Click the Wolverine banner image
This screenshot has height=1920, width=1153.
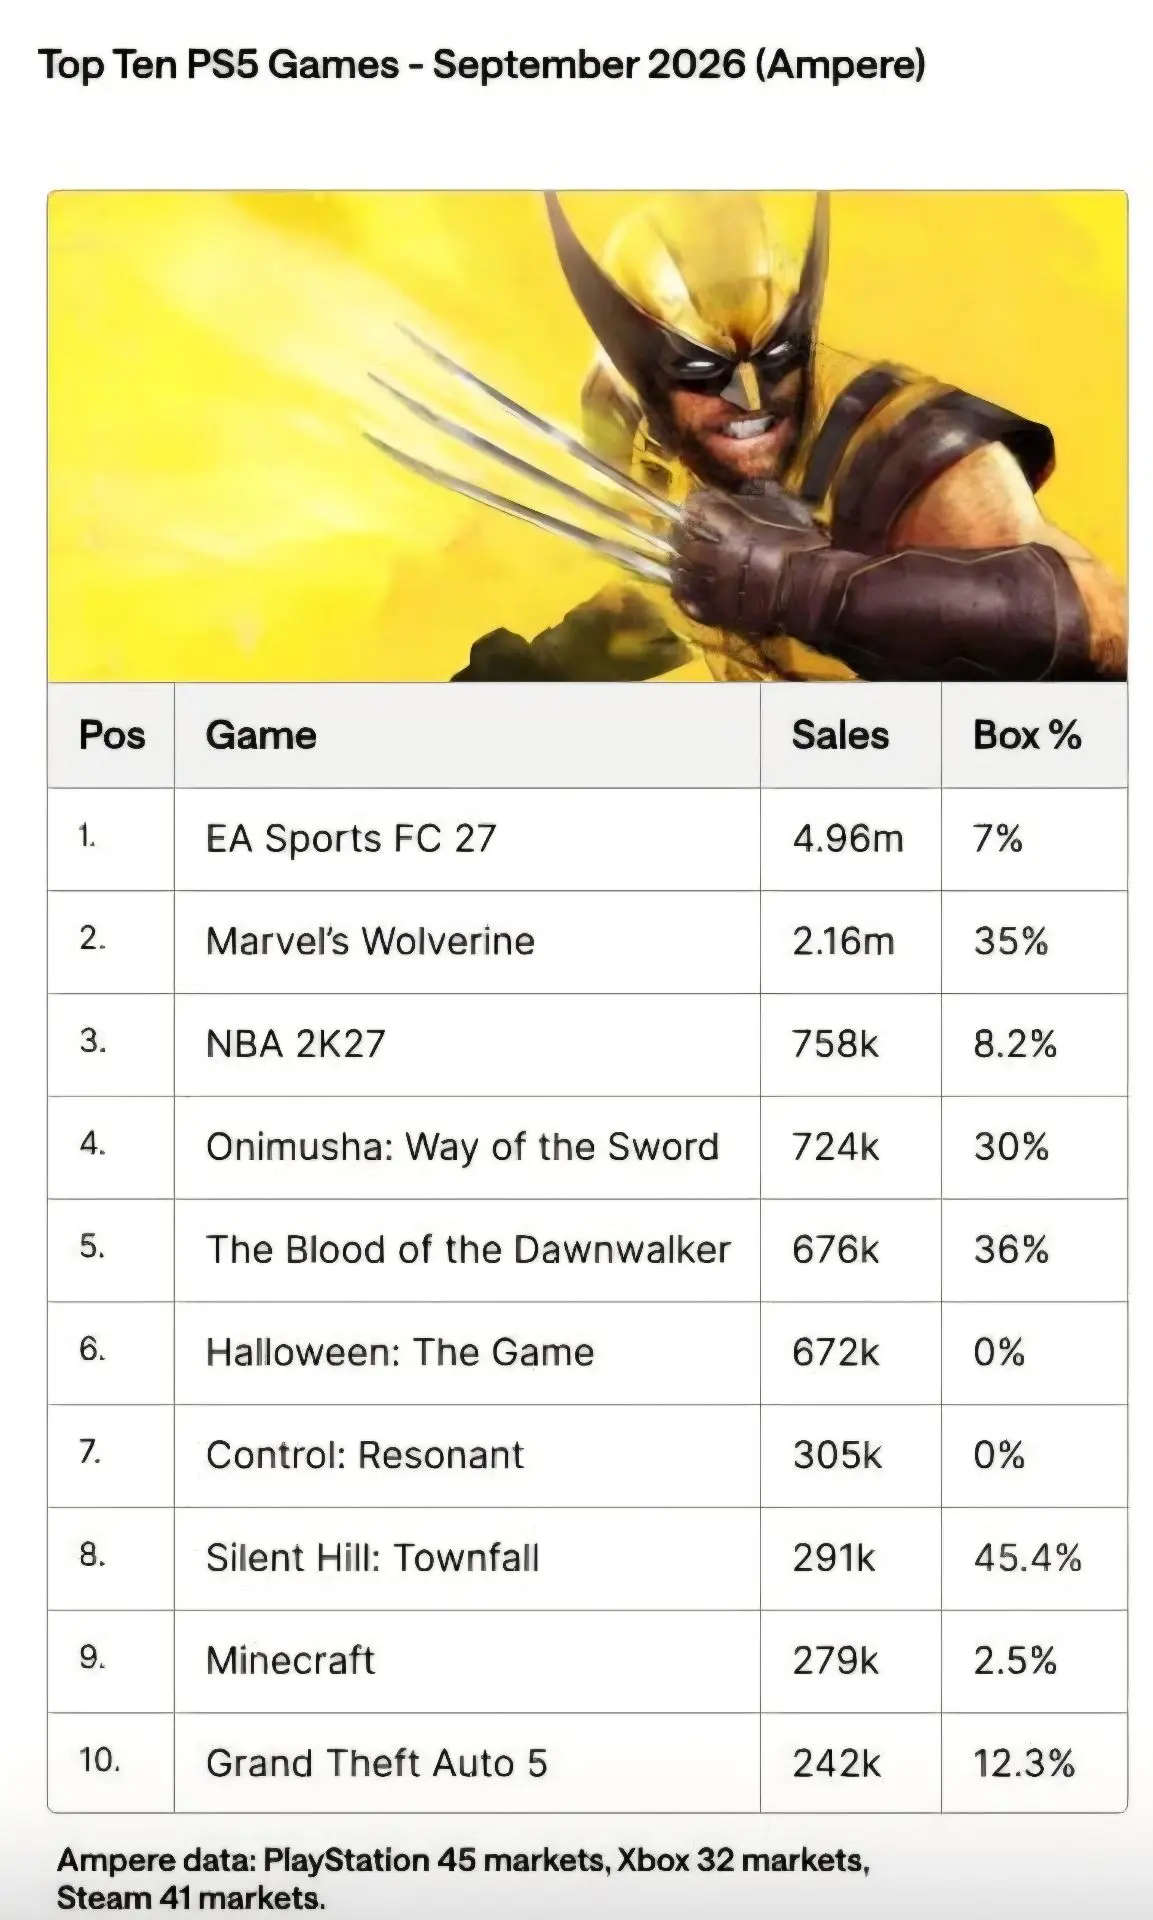[587, 436]
